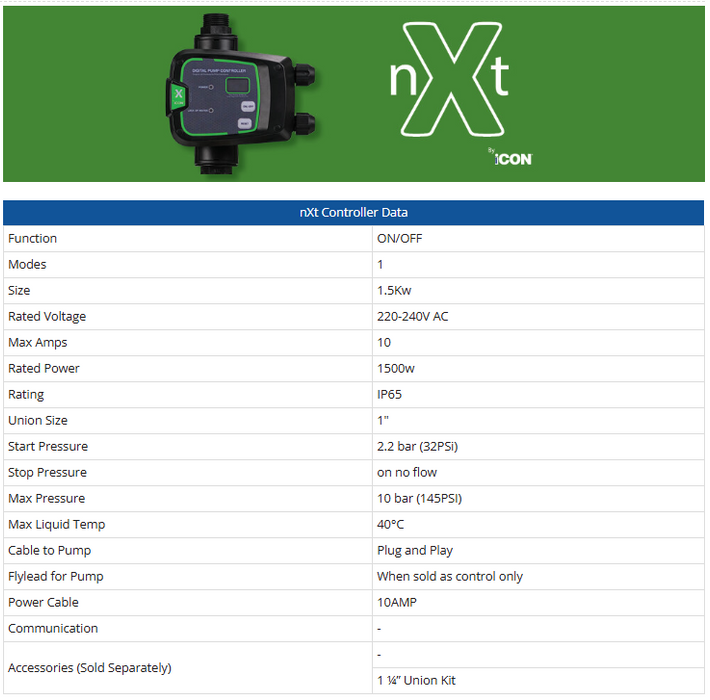Image resolution: width=710 pixels, height=700 pixels.
Task: Click the 'Function' row label
Action: (33, 239)
